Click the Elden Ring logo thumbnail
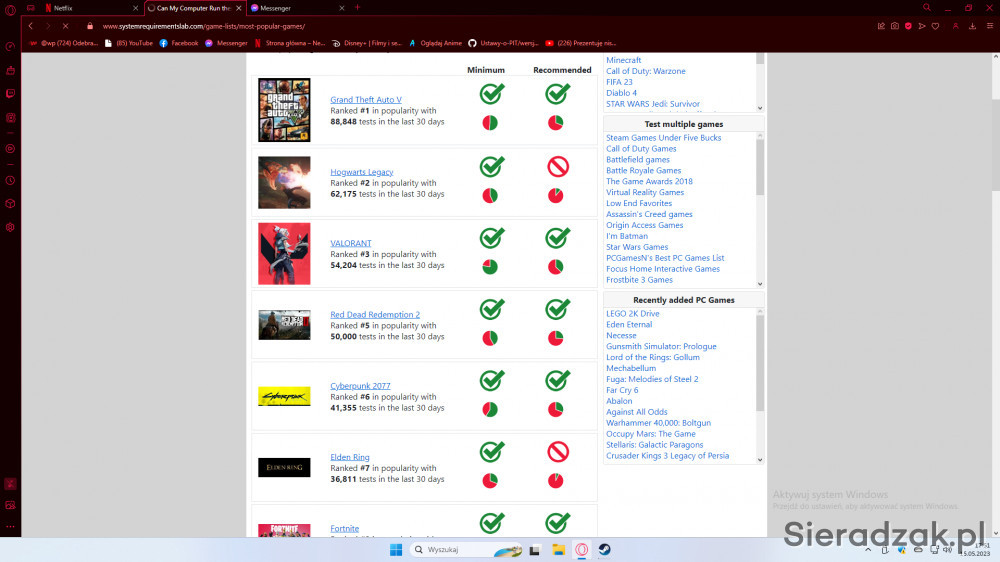1000x562 pixels. click(x=284, y=468)
